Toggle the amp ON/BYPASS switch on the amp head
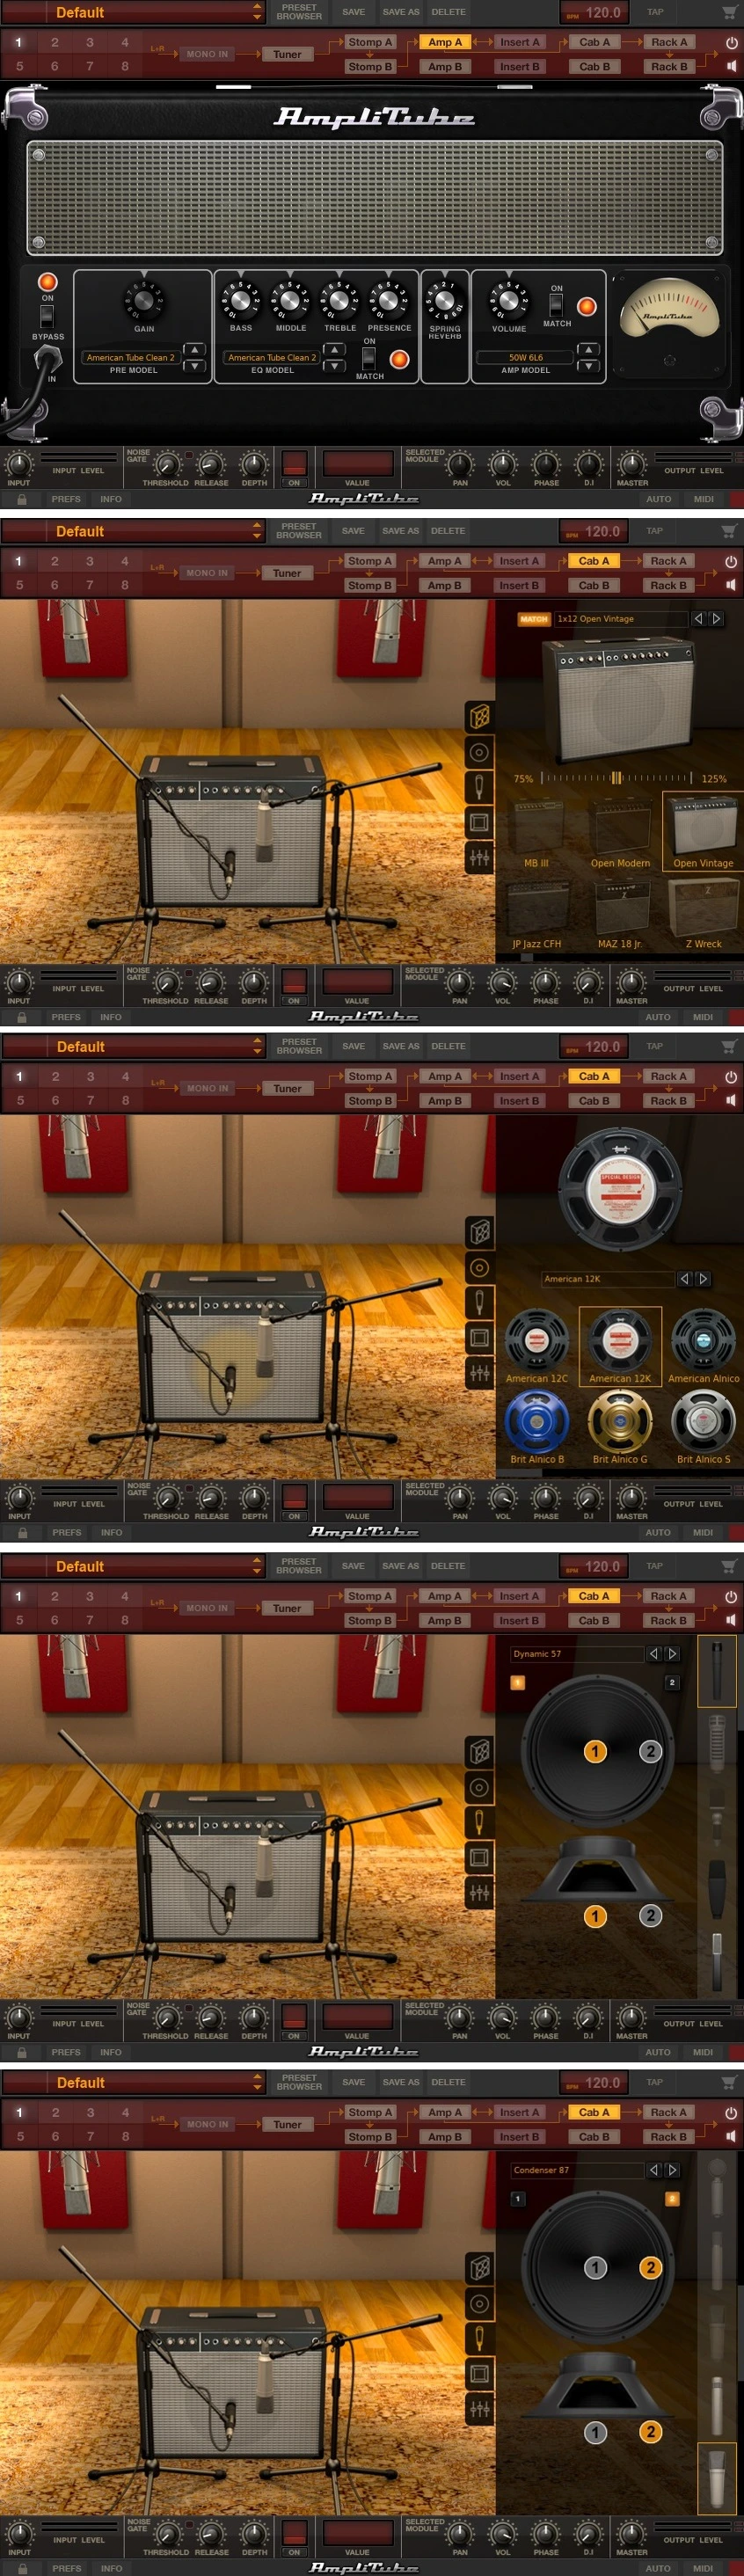Screen dimensions: 744x2576 47,316
